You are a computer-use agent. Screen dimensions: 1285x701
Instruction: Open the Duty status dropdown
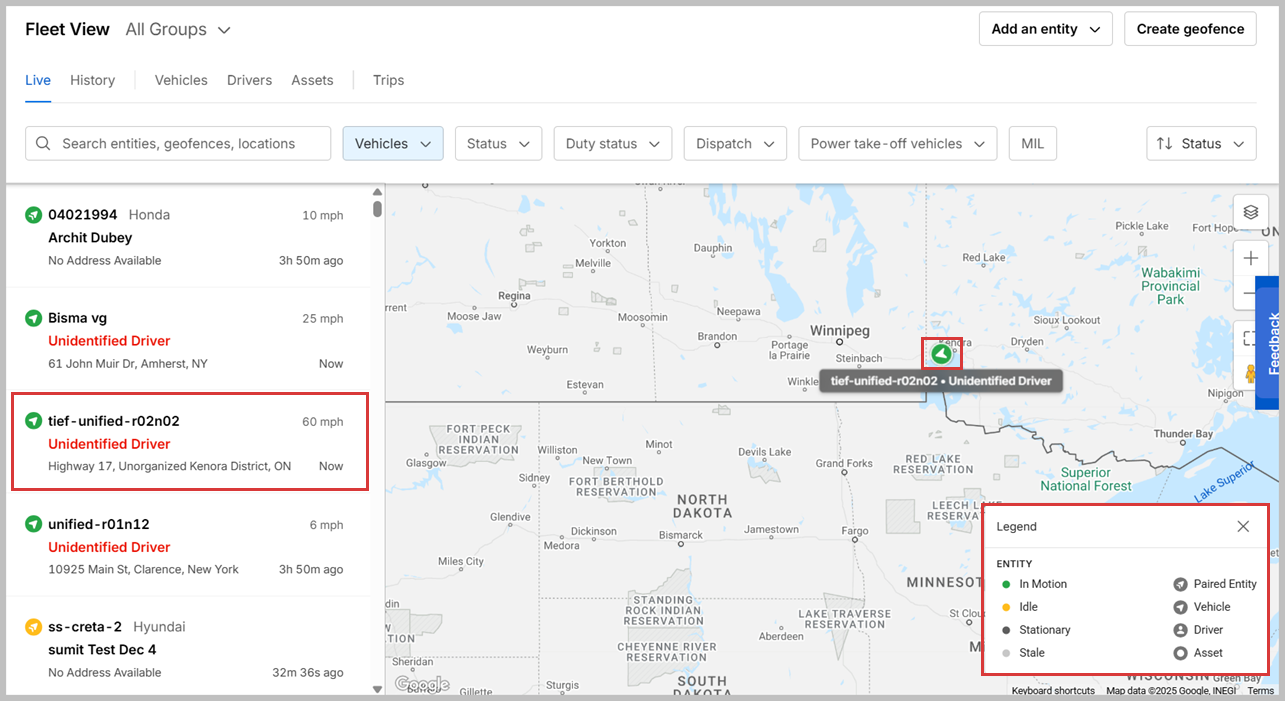tap(612, 143)
